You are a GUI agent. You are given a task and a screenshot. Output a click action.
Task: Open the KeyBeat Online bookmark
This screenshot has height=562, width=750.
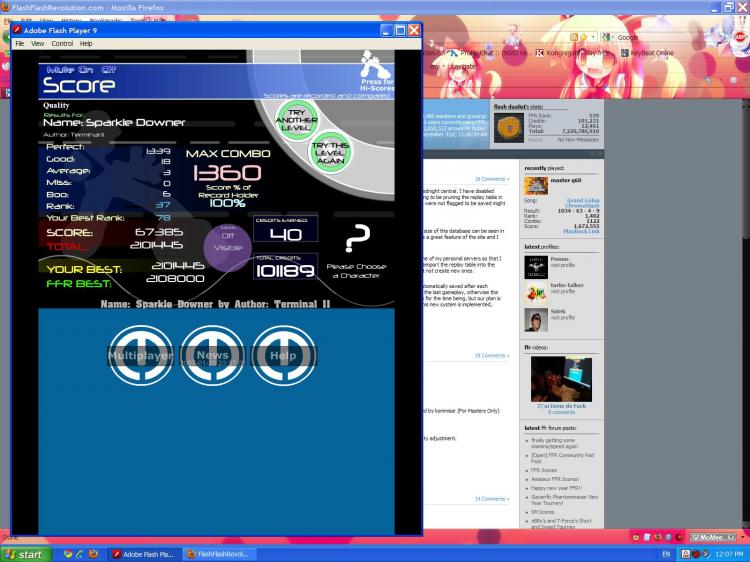[x=647, y=53]
